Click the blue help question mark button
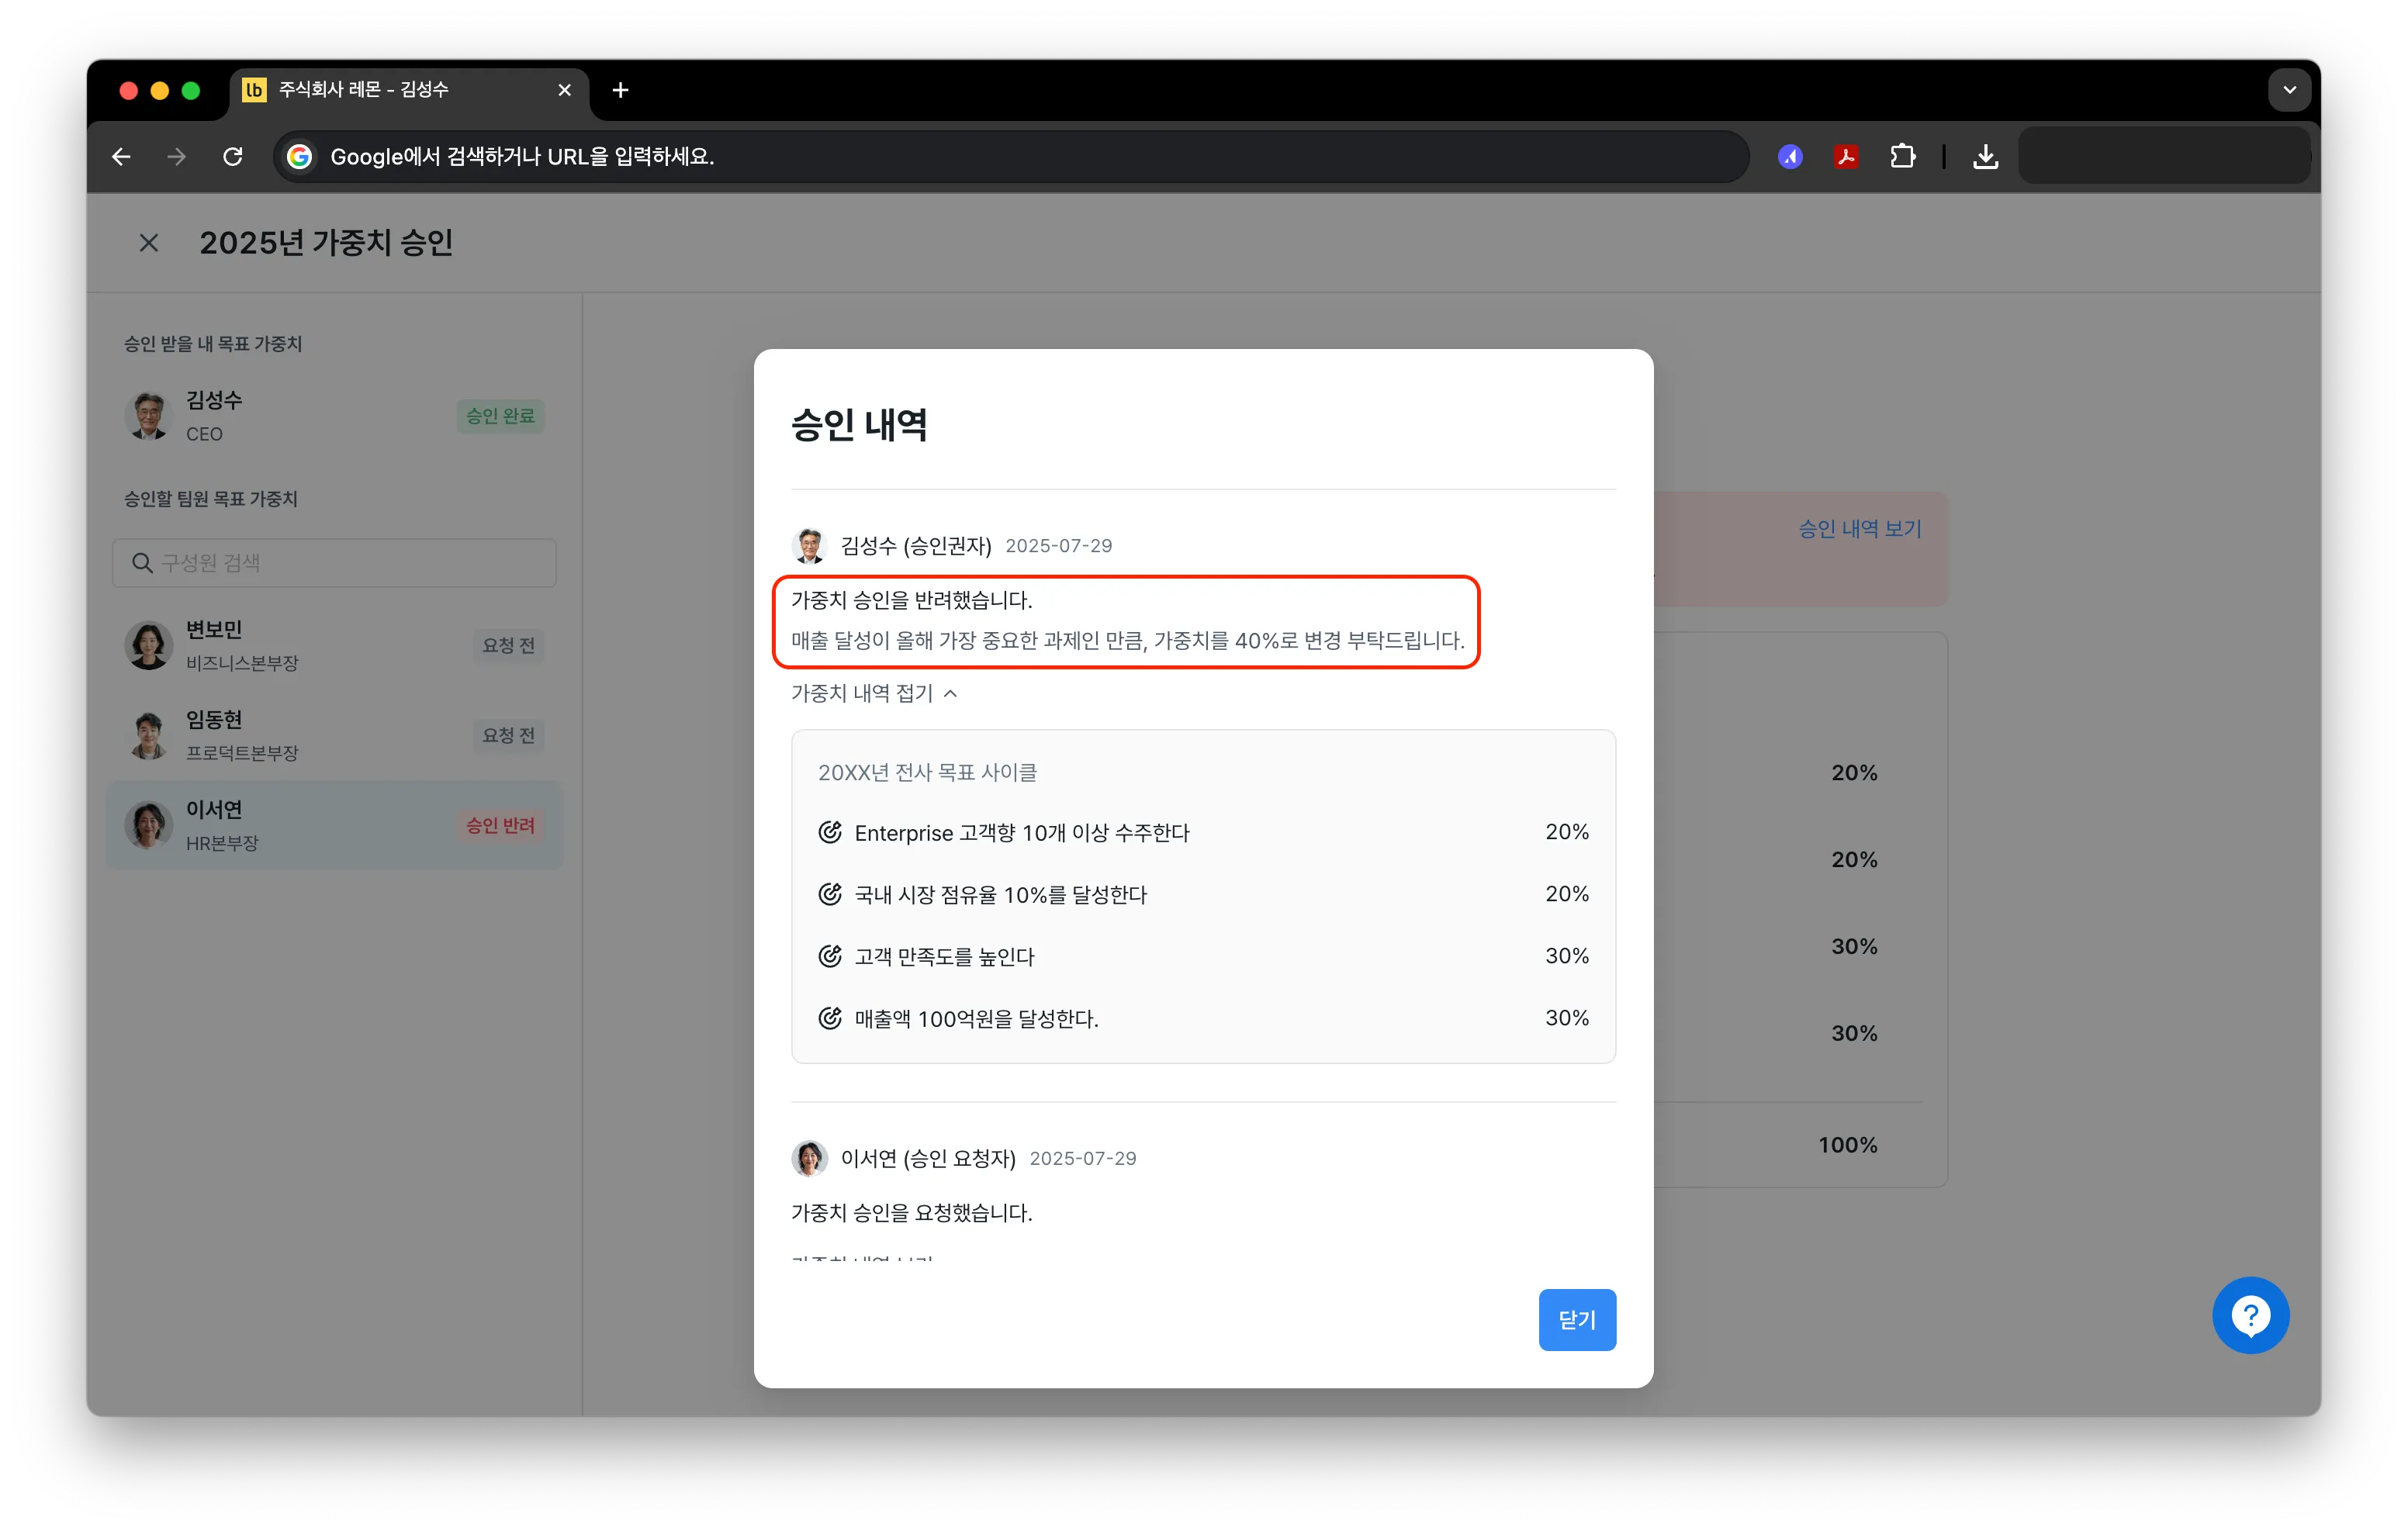 click(x=2250, y=1315)
